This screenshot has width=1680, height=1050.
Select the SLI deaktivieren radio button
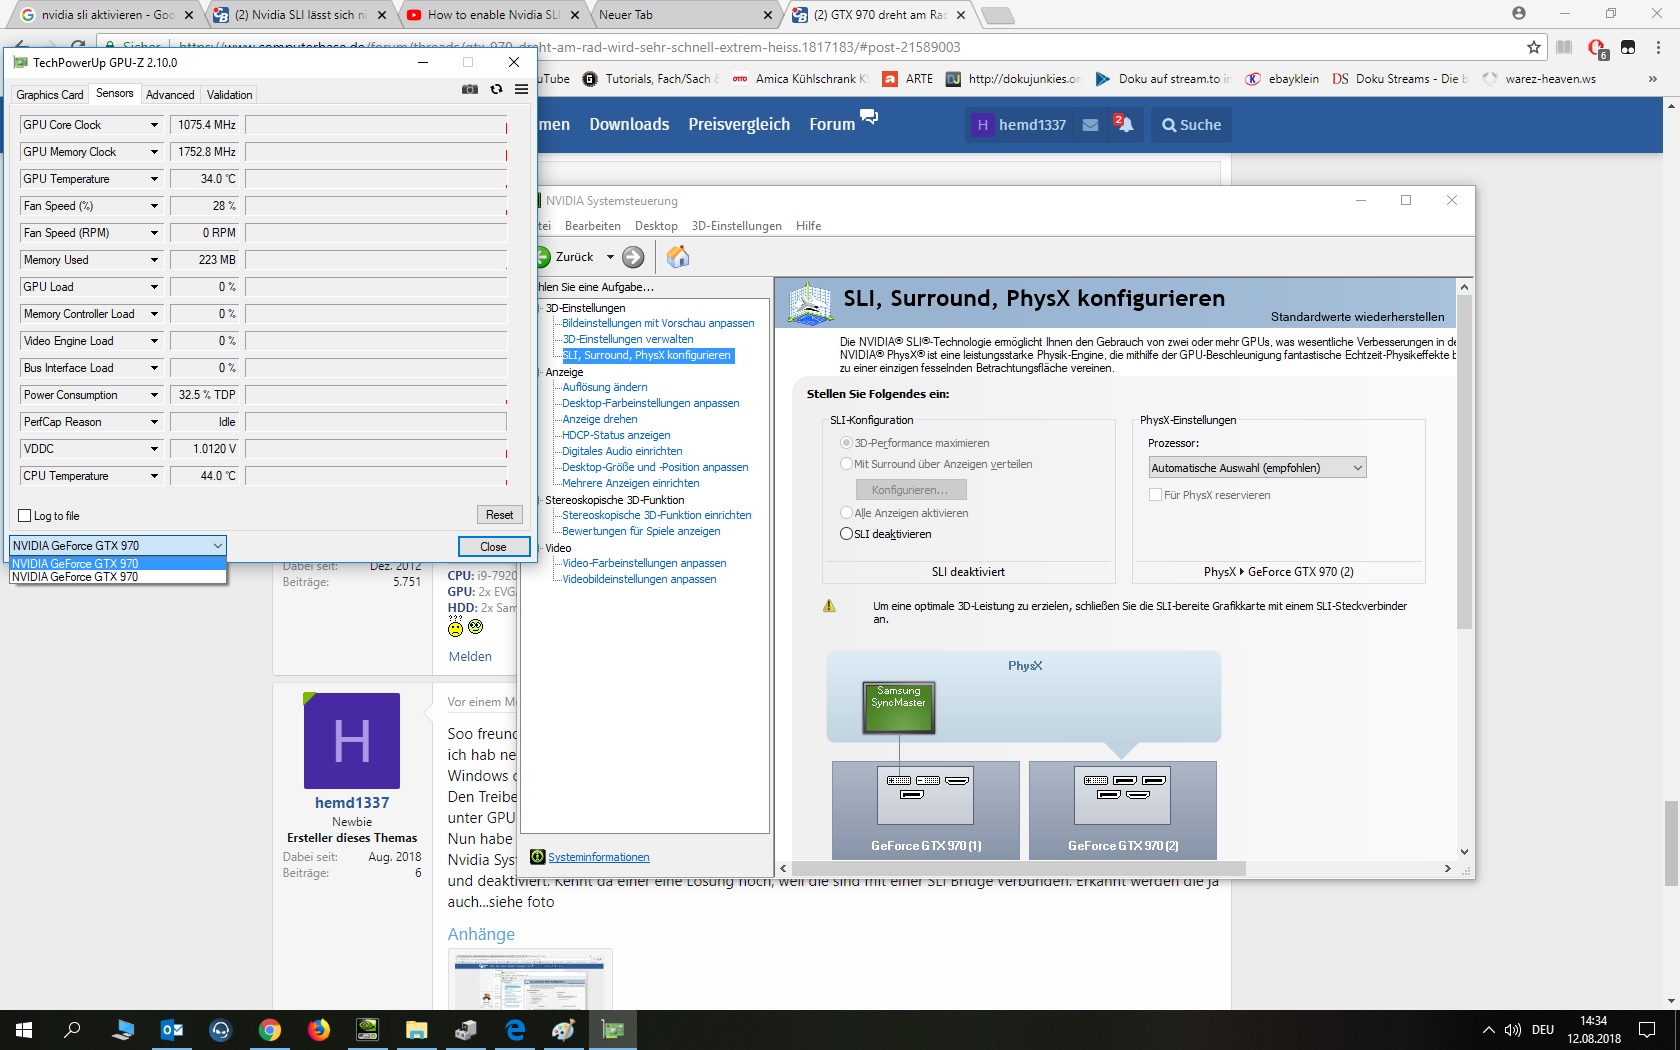(846, 534)
